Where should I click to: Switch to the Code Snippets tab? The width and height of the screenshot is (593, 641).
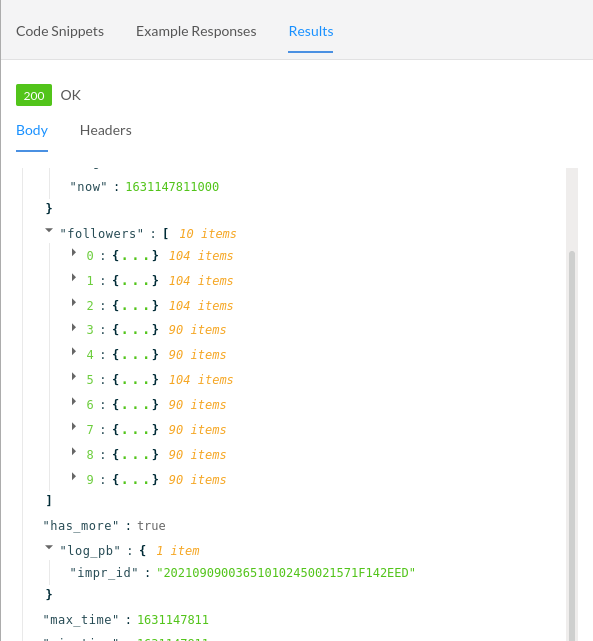tap(60, 31)
